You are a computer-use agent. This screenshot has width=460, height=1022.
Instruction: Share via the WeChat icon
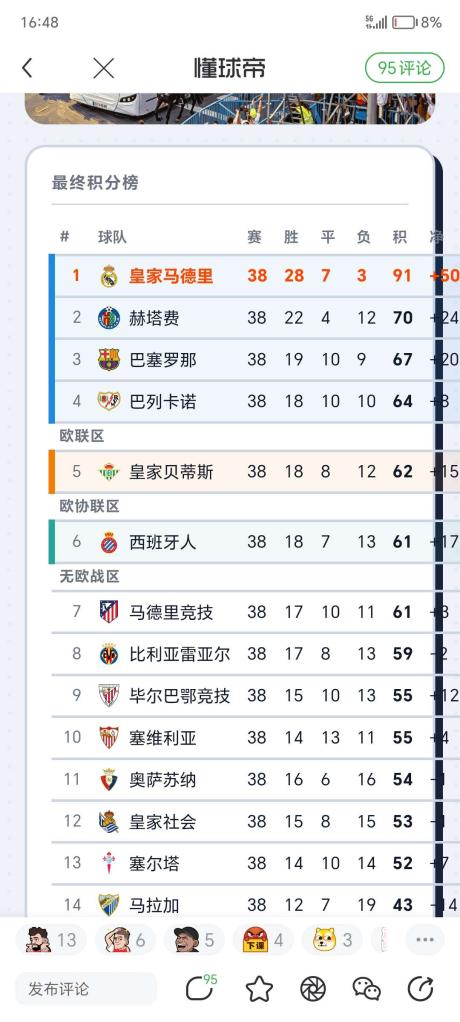pos(367,989)
